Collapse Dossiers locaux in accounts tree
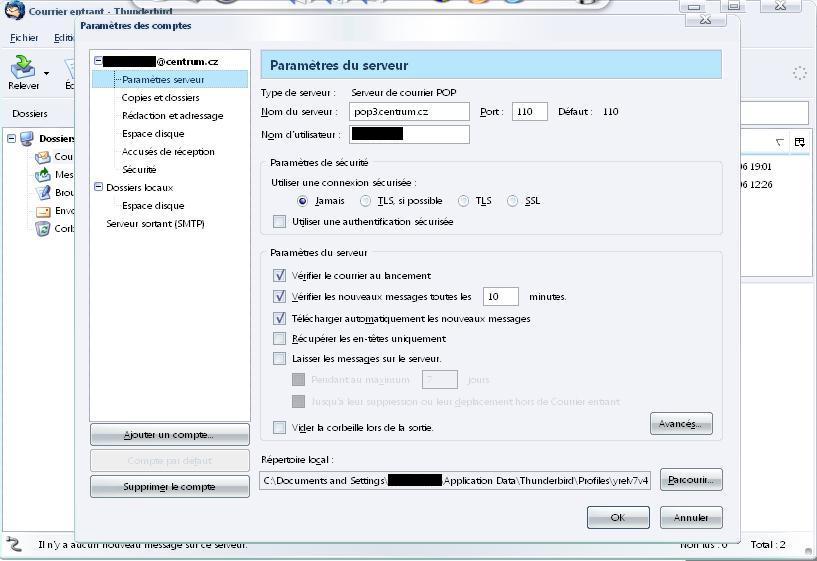817x561 pixels. pyautogui.click(x=98, y=186)
